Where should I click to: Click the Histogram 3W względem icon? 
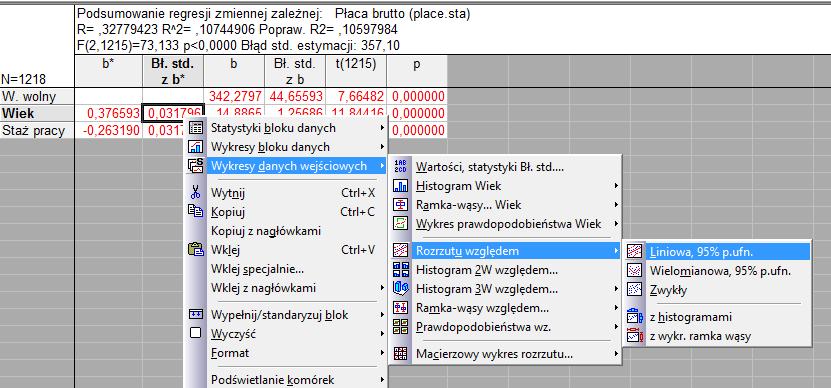[x=401, y=289]
